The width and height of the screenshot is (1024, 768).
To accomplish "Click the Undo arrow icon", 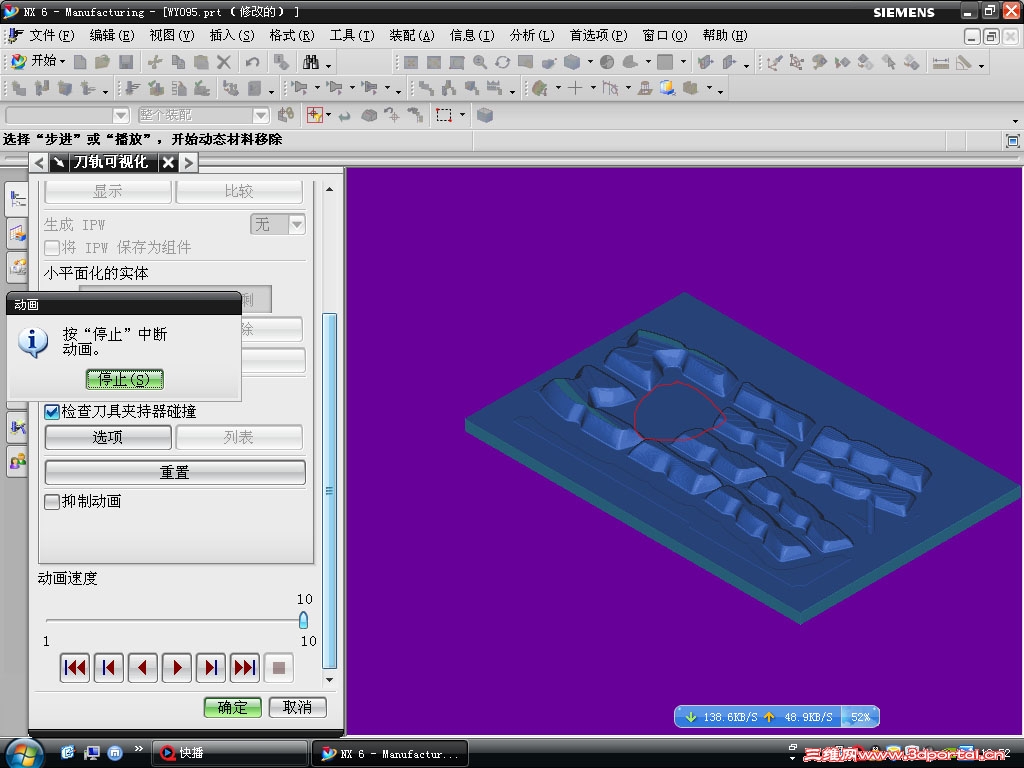I will pos(253,62).
